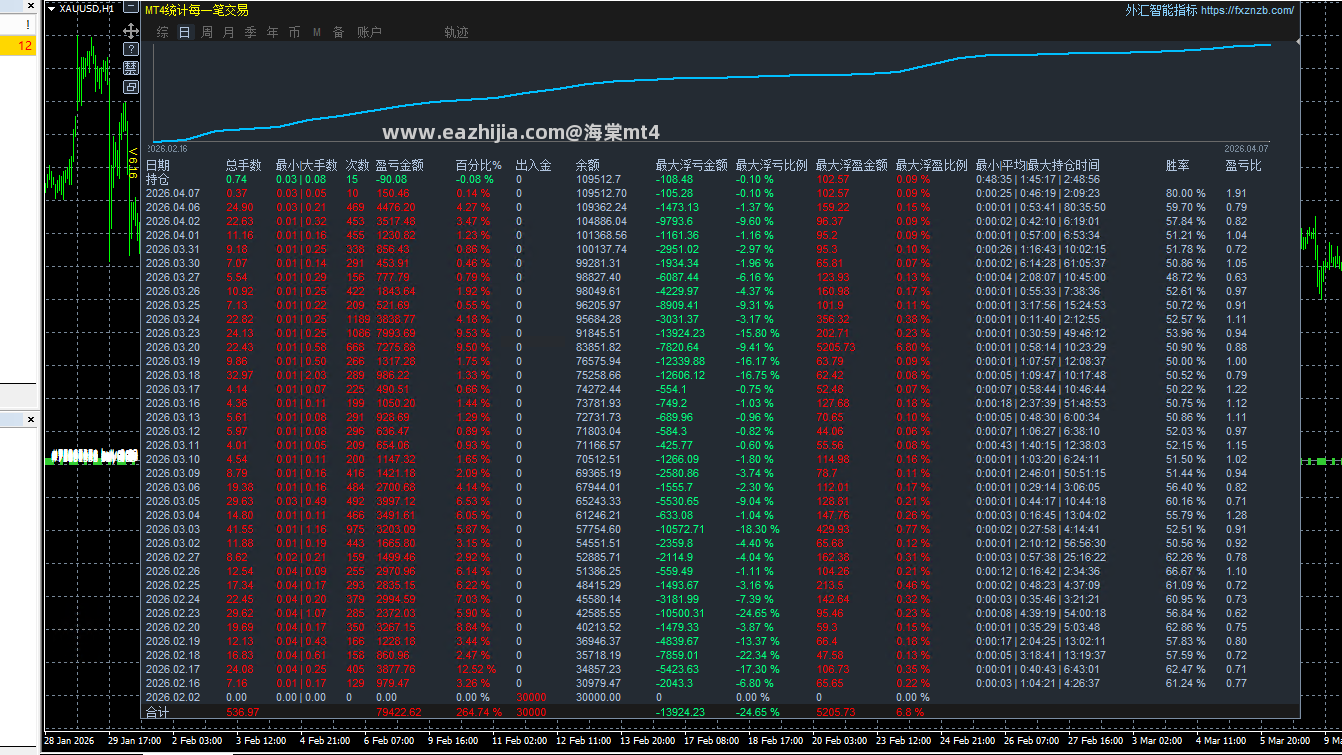Click the yellow 12 cell in left panel
Viewport: 1342px width, 755px height.
[x=18, y=45]
